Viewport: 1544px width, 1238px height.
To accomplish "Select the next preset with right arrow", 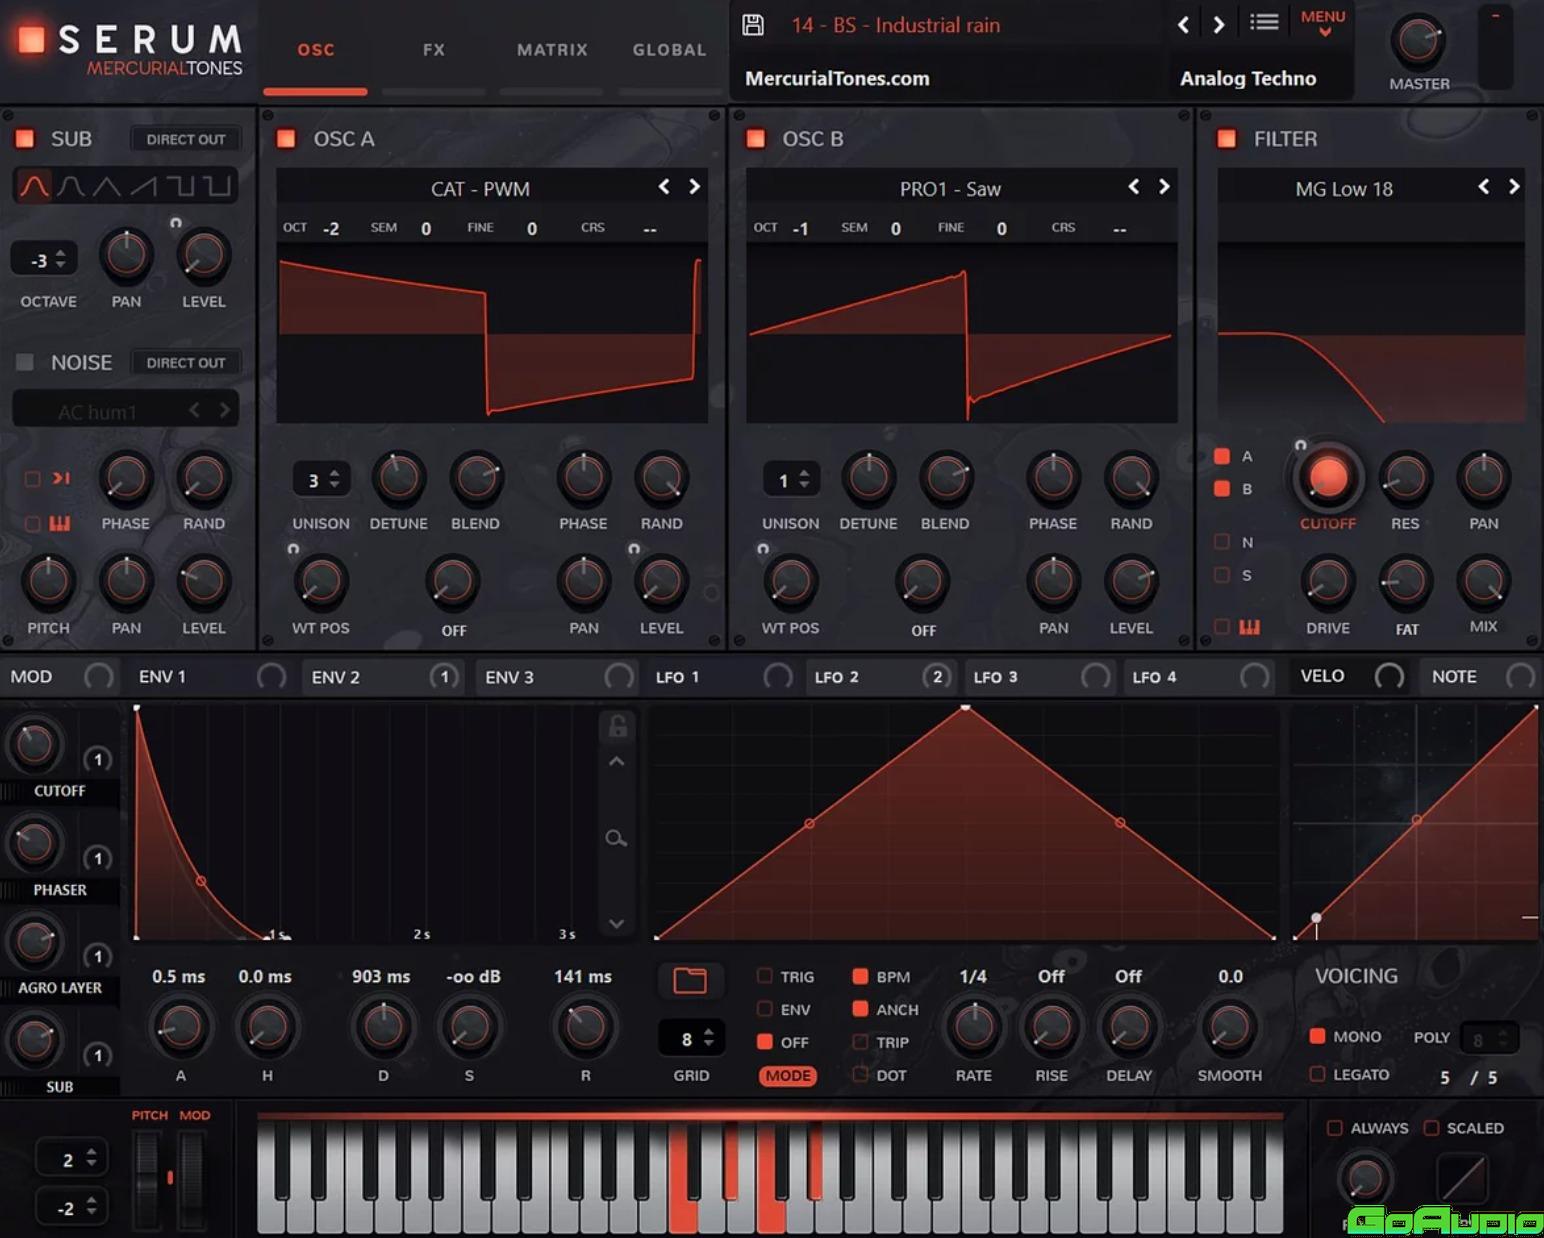I will (1218, 25).
